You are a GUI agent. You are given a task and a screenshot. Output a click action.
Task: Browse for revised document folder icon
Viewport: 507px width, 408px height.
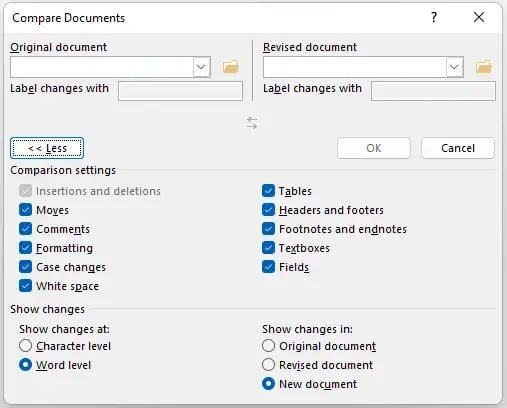pos(484,67)
